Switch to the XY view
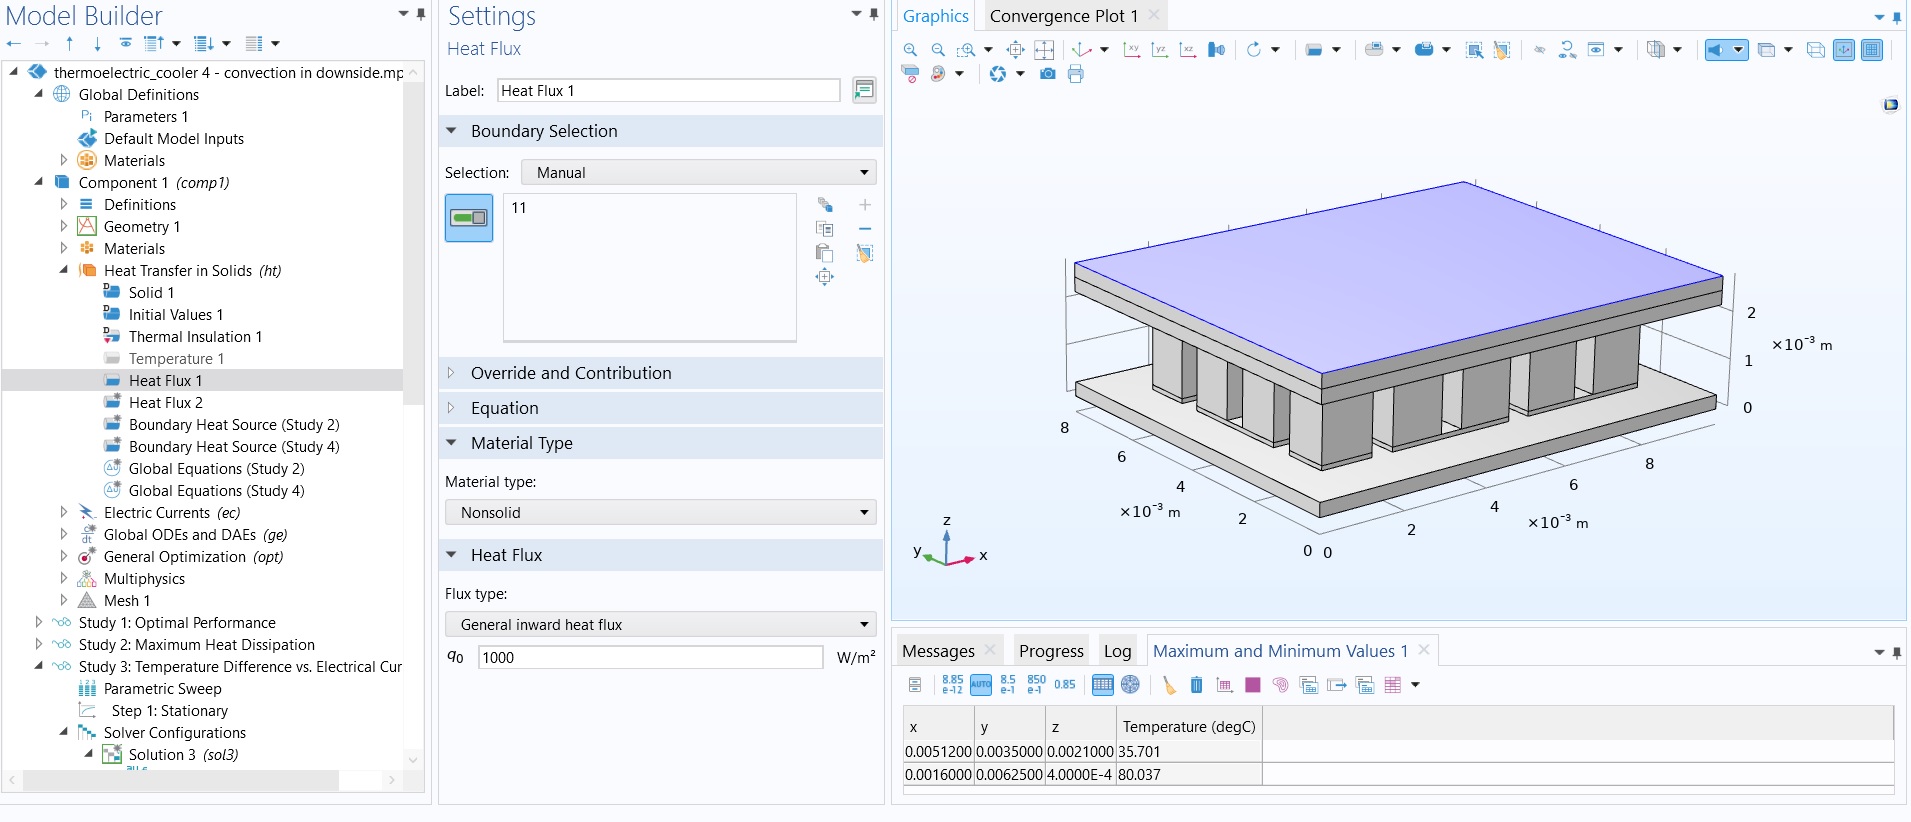The height and width of the screenshot is (822, 1911). click(1132, 50)
